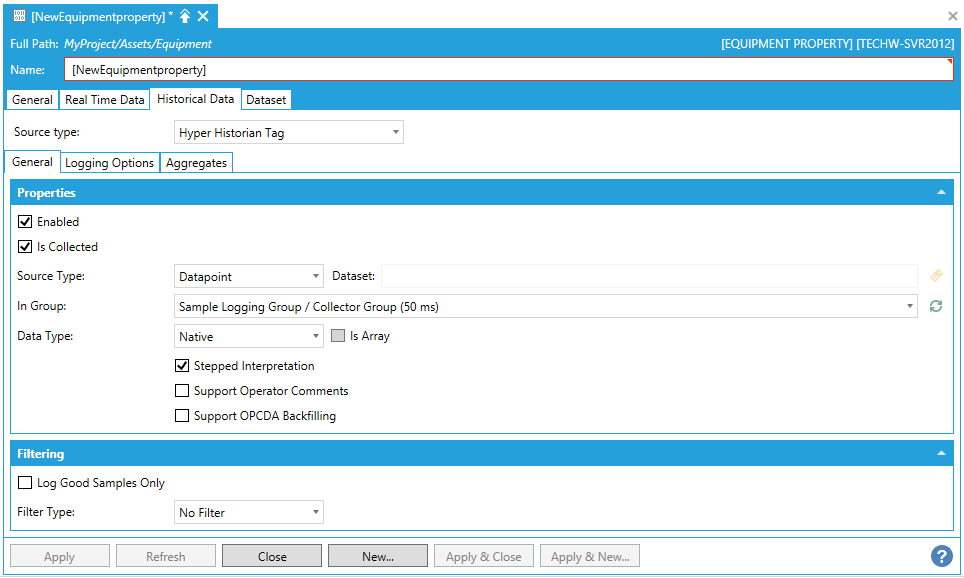Click the Close button
964x578 pixels.
click(272, 557)
